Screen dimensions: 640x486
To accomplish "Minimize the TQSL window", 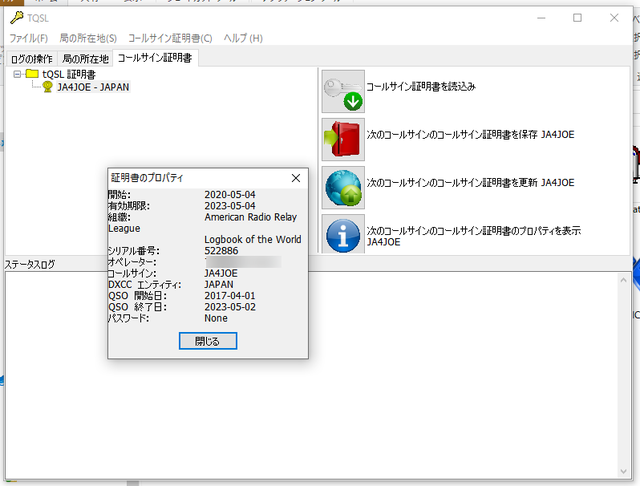I will click(x=541, y=18).
